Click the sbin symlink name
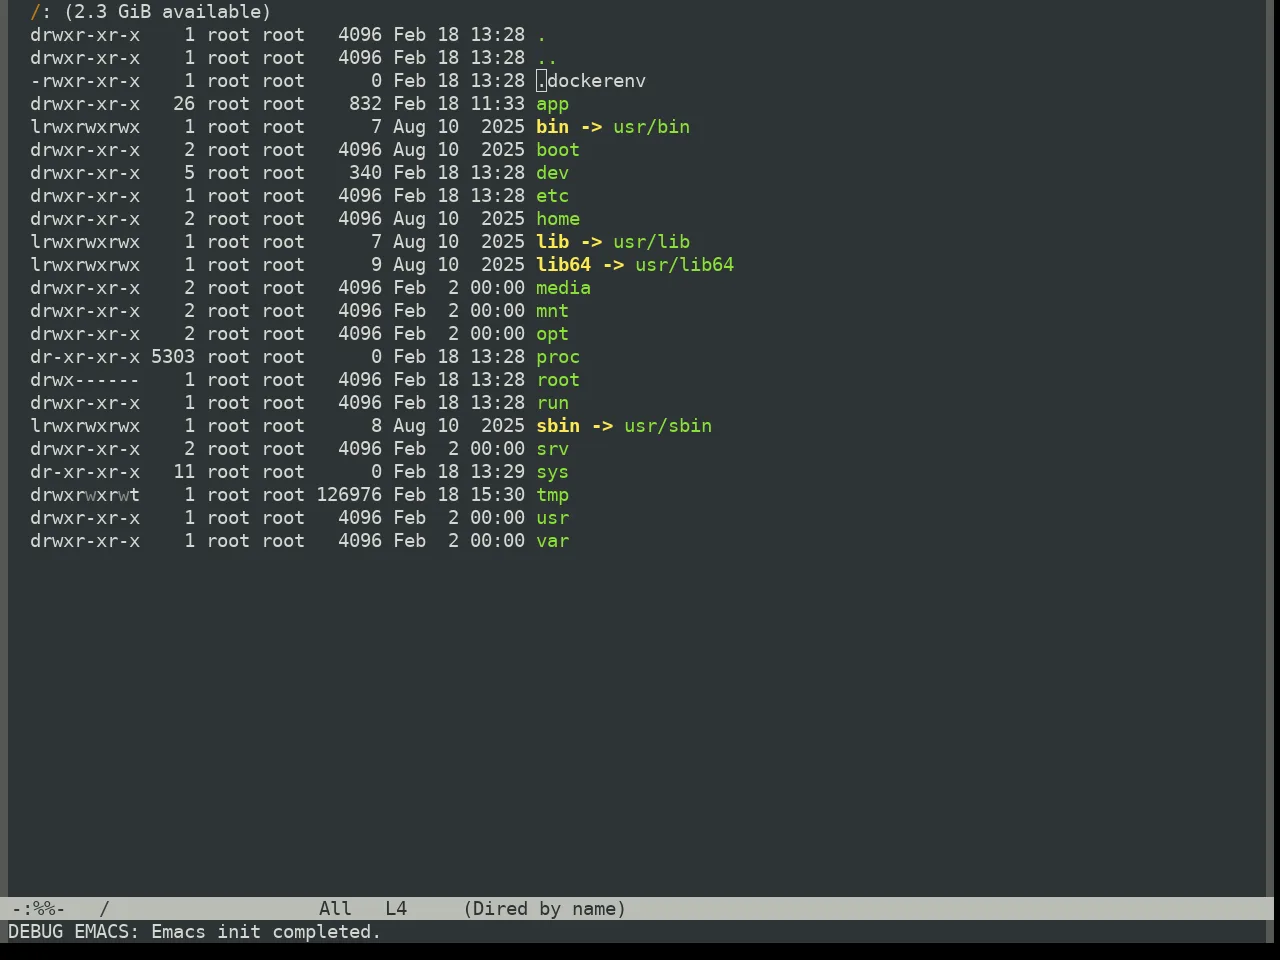1280x960 pixels. tap(558, 426)
